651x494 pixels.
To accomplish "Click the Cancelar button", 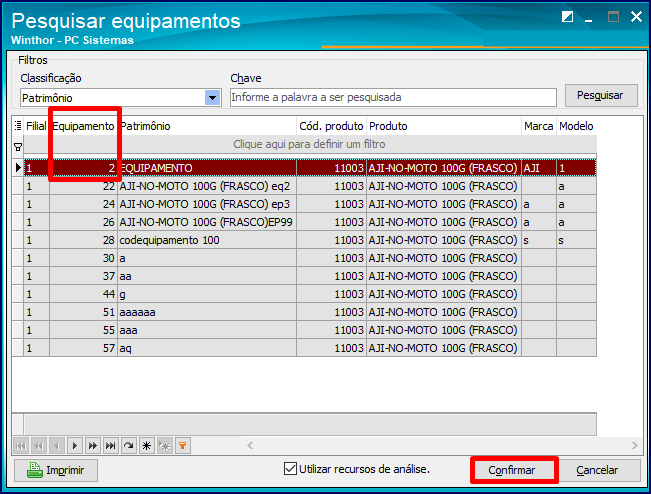I will [599, 470].
